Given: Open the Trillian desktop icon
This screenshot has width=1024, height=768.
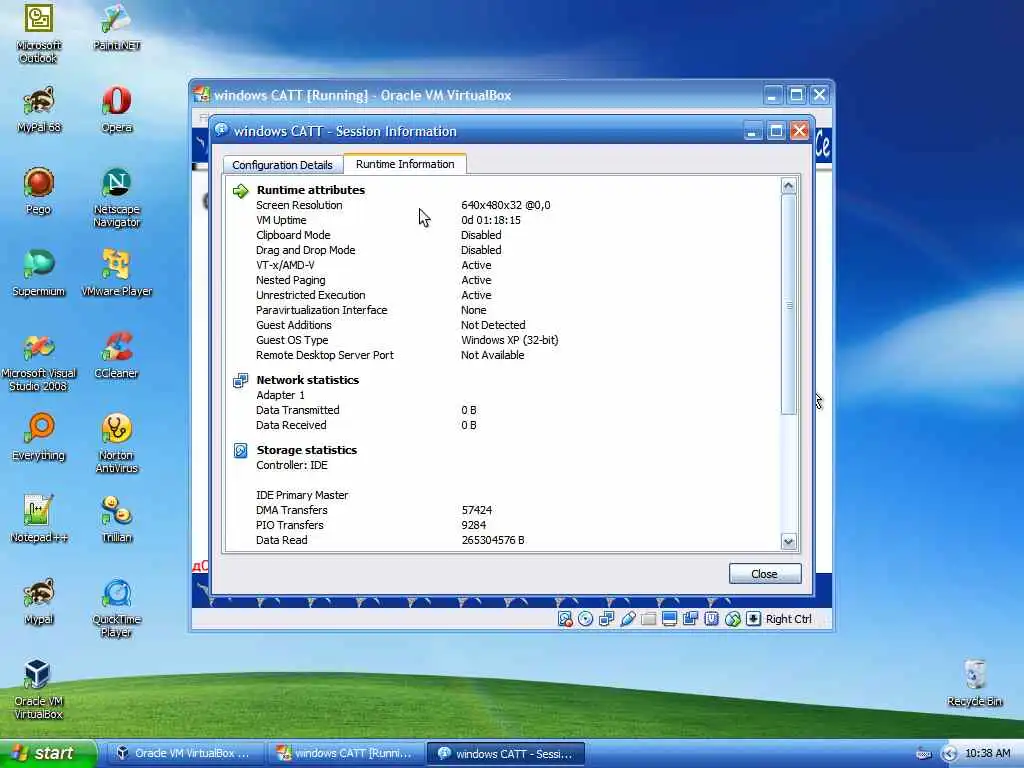Looking at the screenshot, I should click(116, 520).
